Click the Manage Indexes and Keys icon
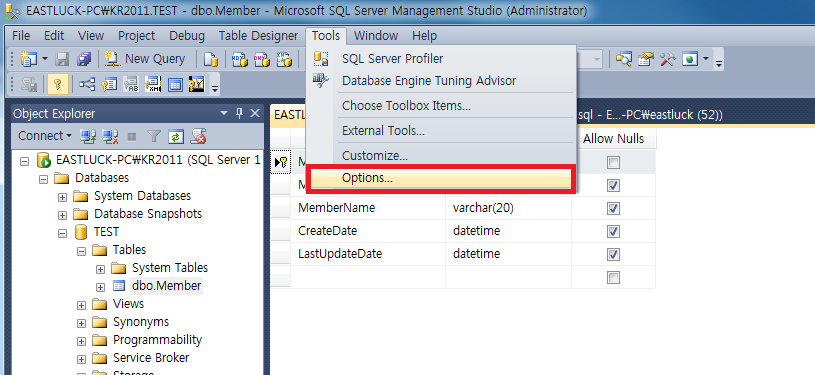This screenshot has width=815, height=375. point(109,84)
